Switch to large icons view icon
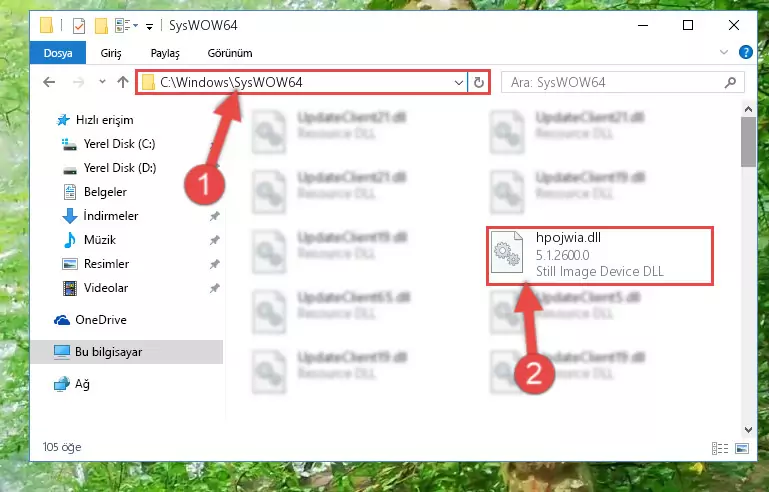The image size is (769, 492). pyautogui.click(x=742, y=448)
